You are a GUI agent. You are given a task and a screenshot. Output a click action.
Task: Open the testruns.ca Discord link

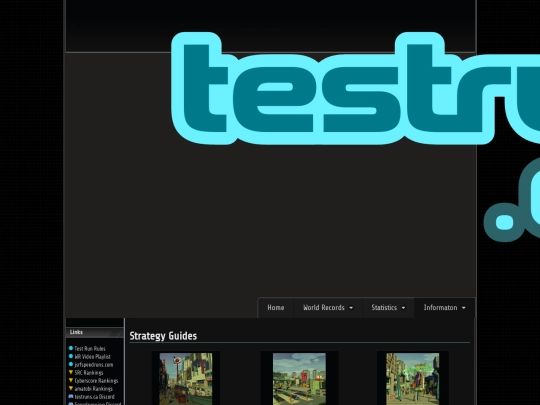[x=94, y=397]
